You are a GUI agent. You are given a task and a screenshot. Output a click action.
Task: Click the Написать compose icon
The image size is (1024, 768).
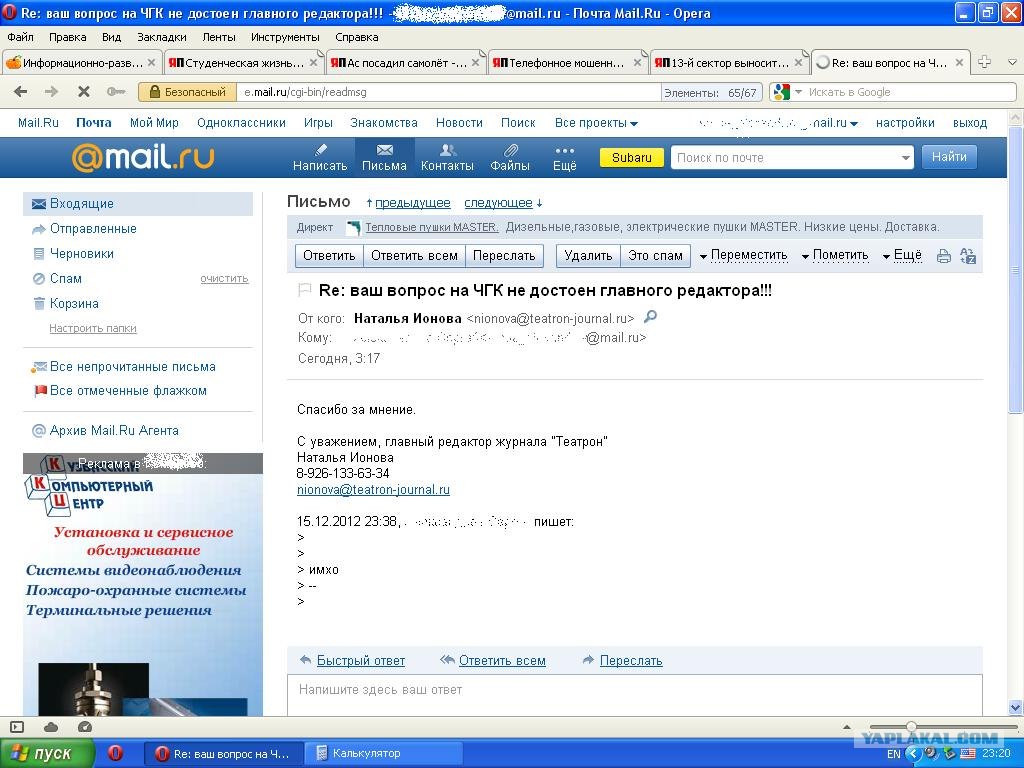[x=319, y=151]
